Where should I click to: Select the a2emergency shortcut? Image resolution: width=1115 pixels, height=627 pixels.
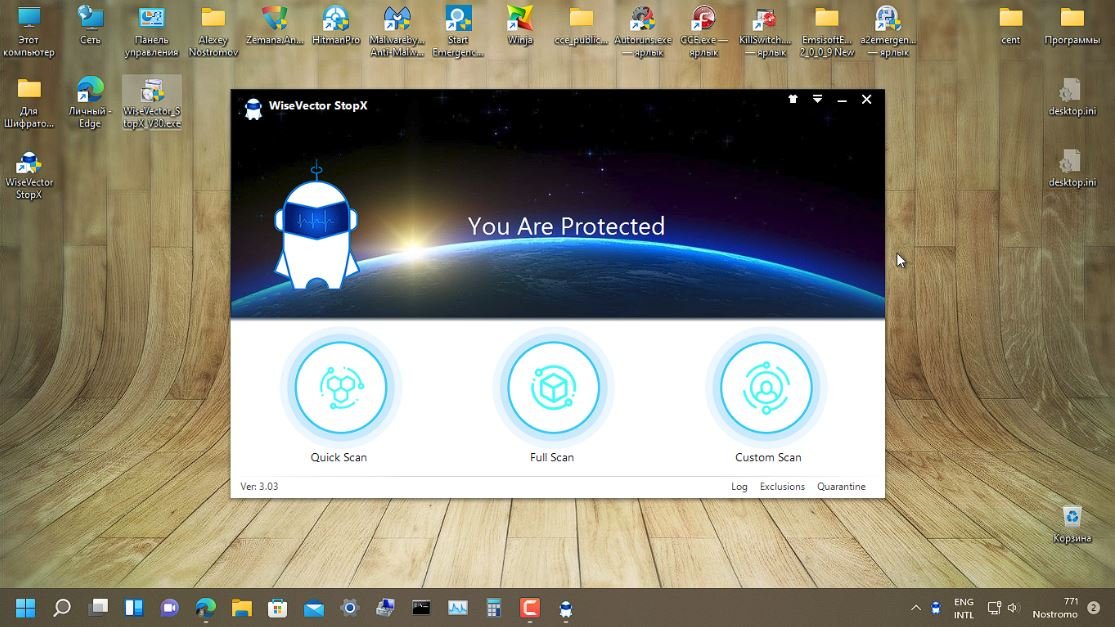click(887, 31)
